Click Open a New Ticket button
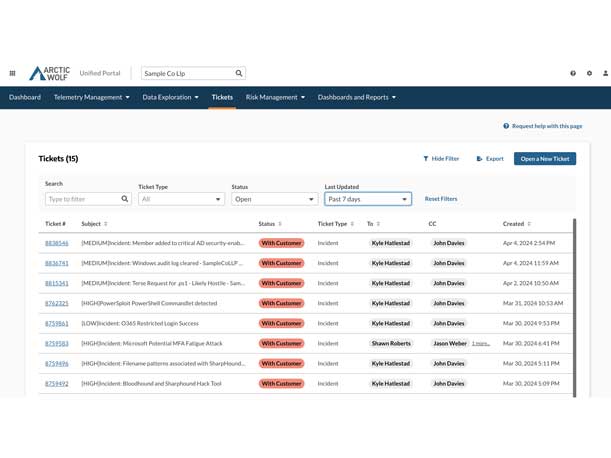The width and height of the screenshot is (611, 458). [x=545, y=158]
